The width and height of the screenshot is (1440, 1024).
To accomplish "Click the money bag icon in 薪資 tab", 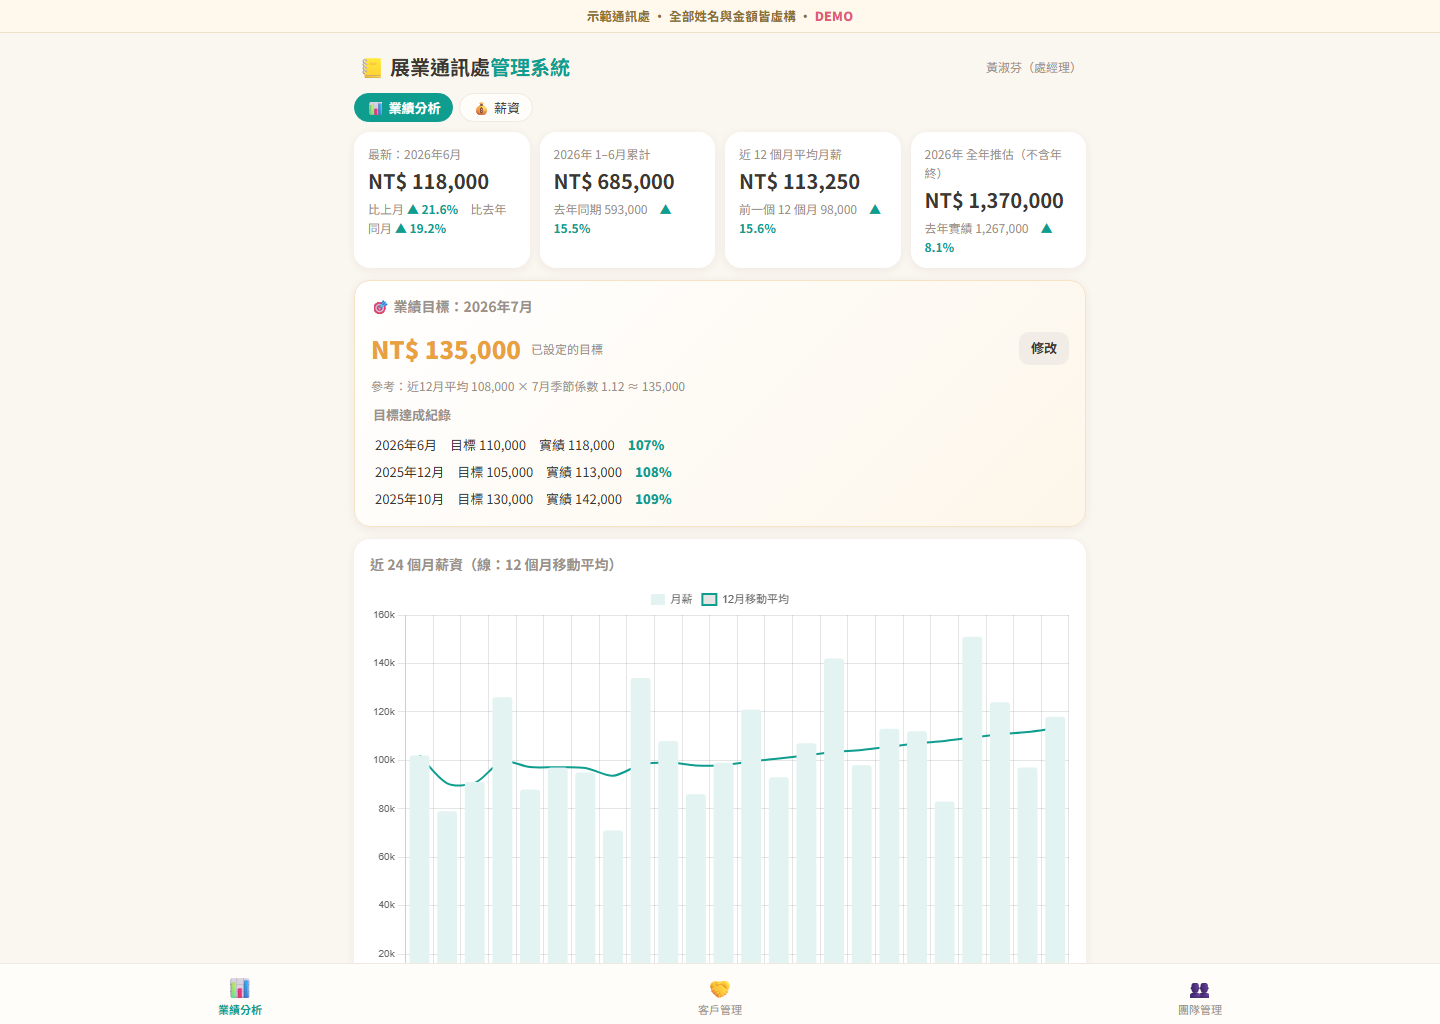I will [x=481, y=108].
